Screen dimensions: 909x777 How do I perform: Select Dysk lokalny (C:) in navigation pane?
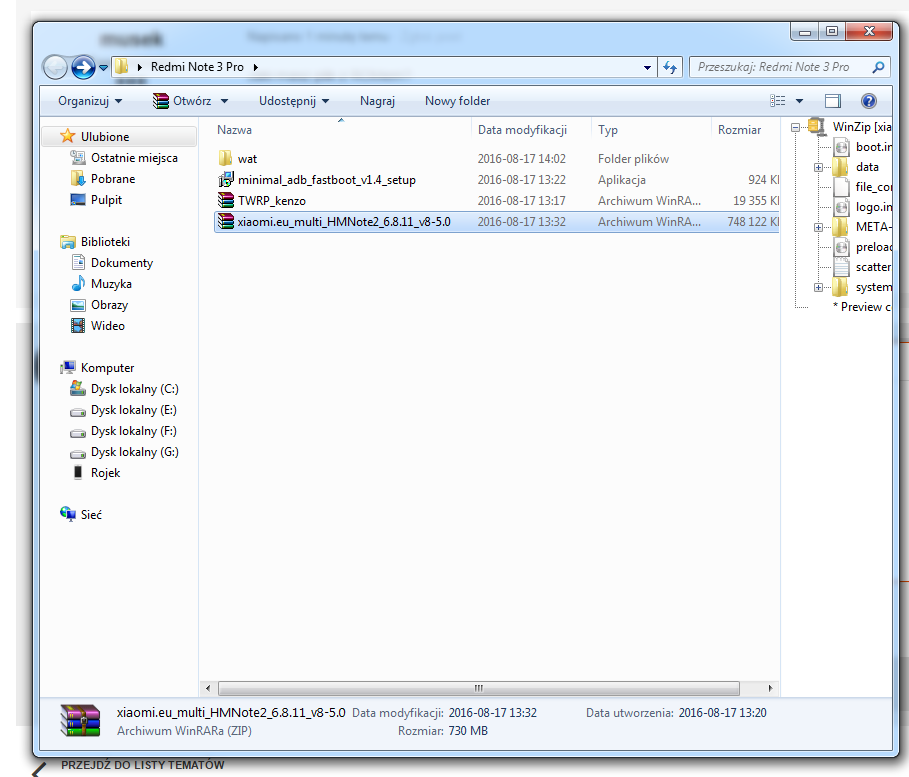click(x=134, y=389)
